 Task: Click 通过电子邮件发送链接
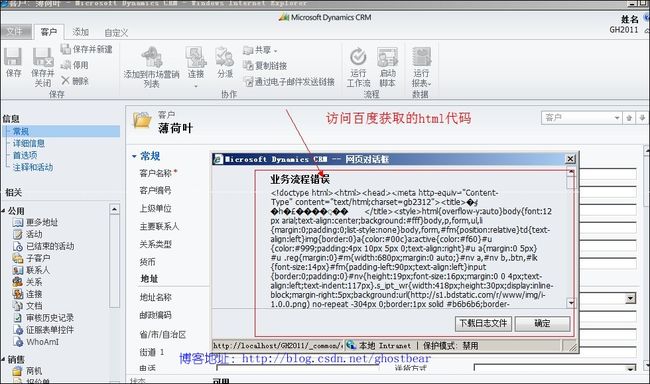[289, 82]
